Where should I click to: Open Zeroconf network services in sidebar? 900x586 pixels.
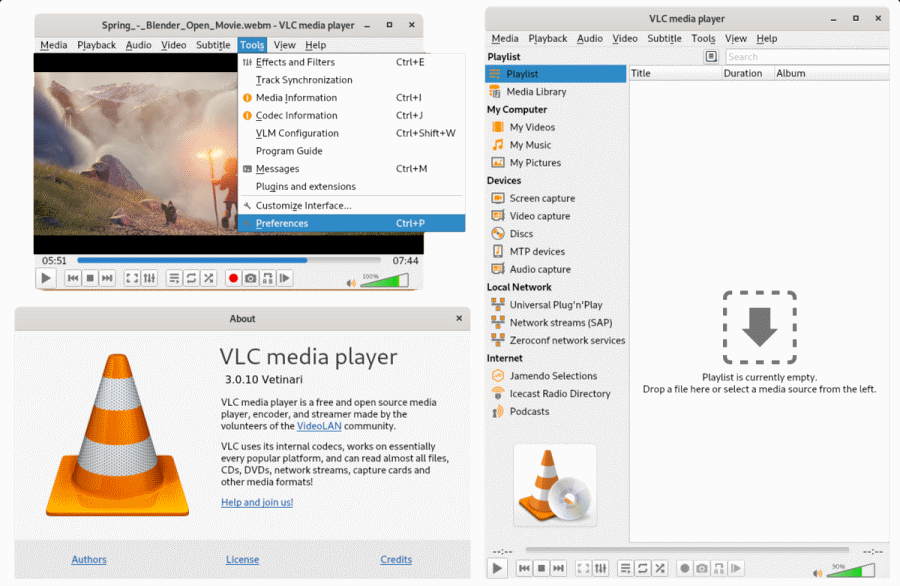pyautogui.click(x=556, y=341)
